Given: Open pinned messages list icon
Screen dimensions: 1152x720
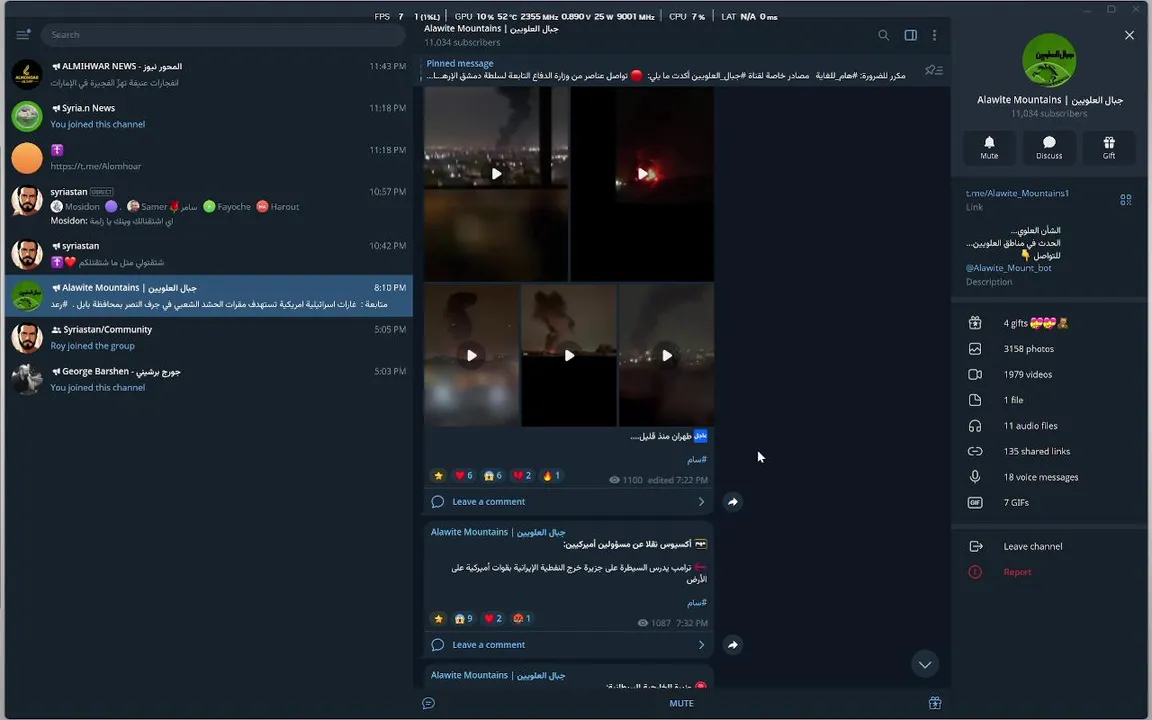Looking at the screenshot, I should pyautogui.click(x=934, y=70).
